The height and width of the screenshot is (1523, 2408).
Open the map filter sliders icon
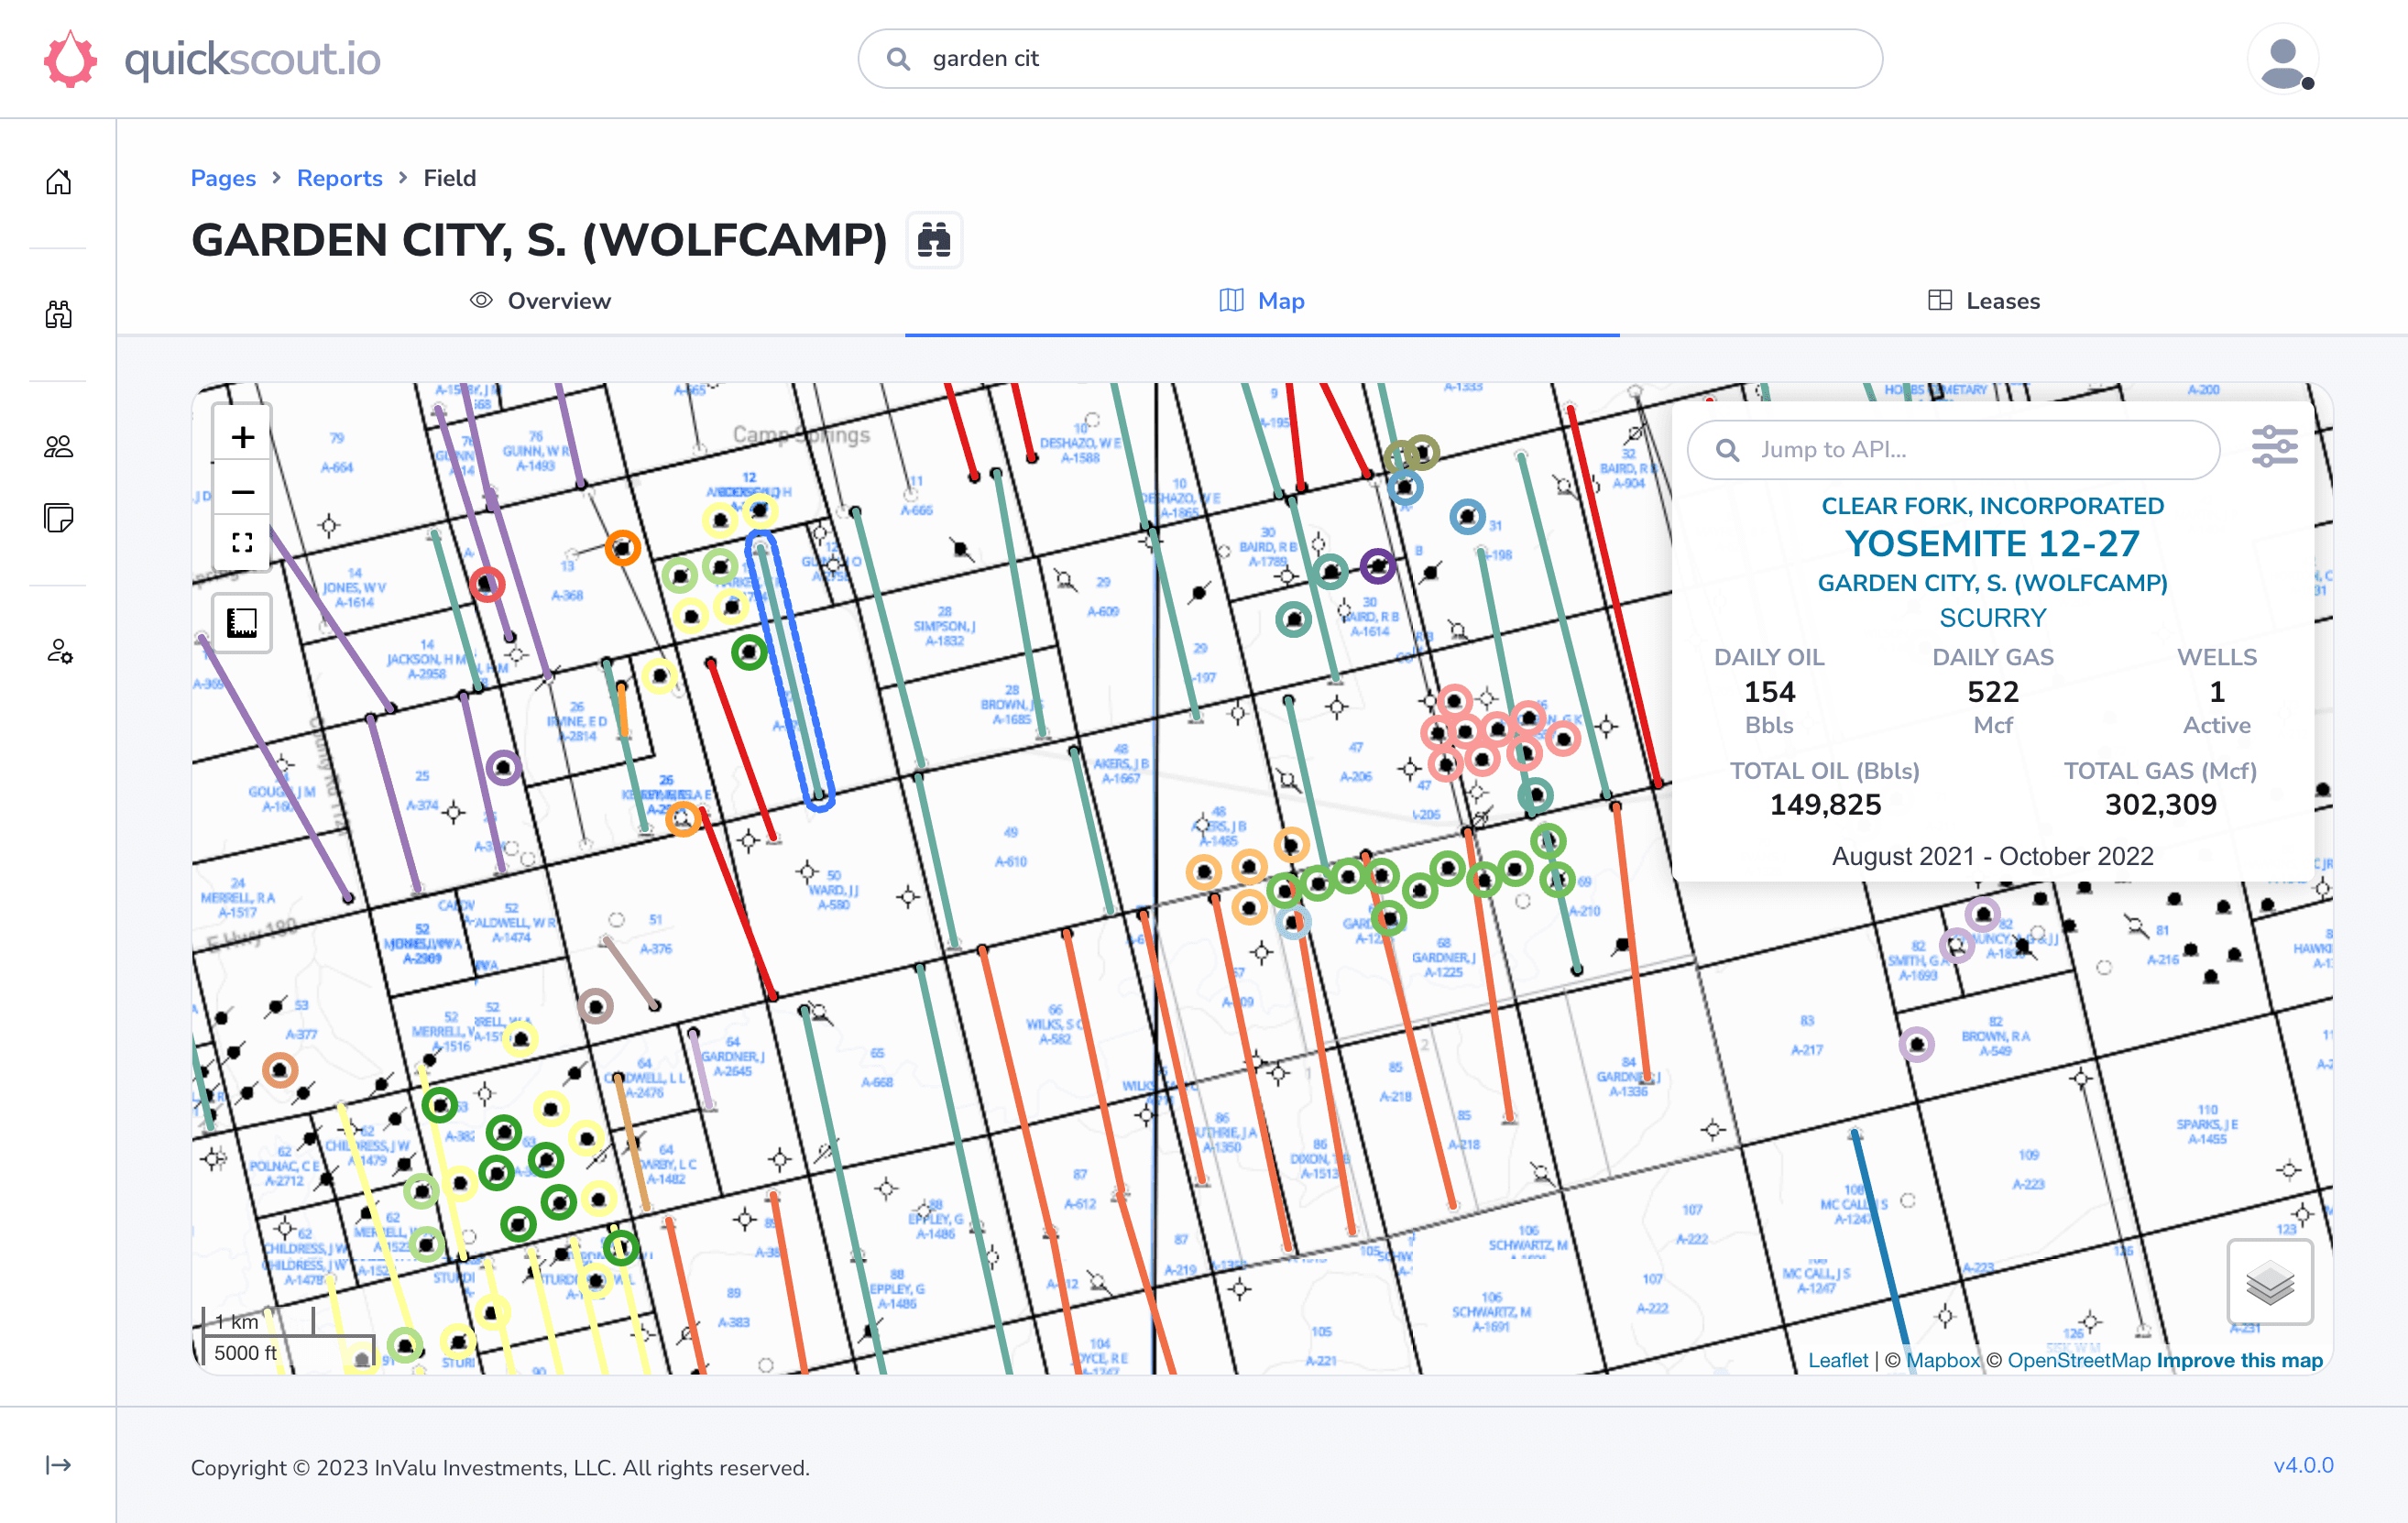(x=2274, y=446)
